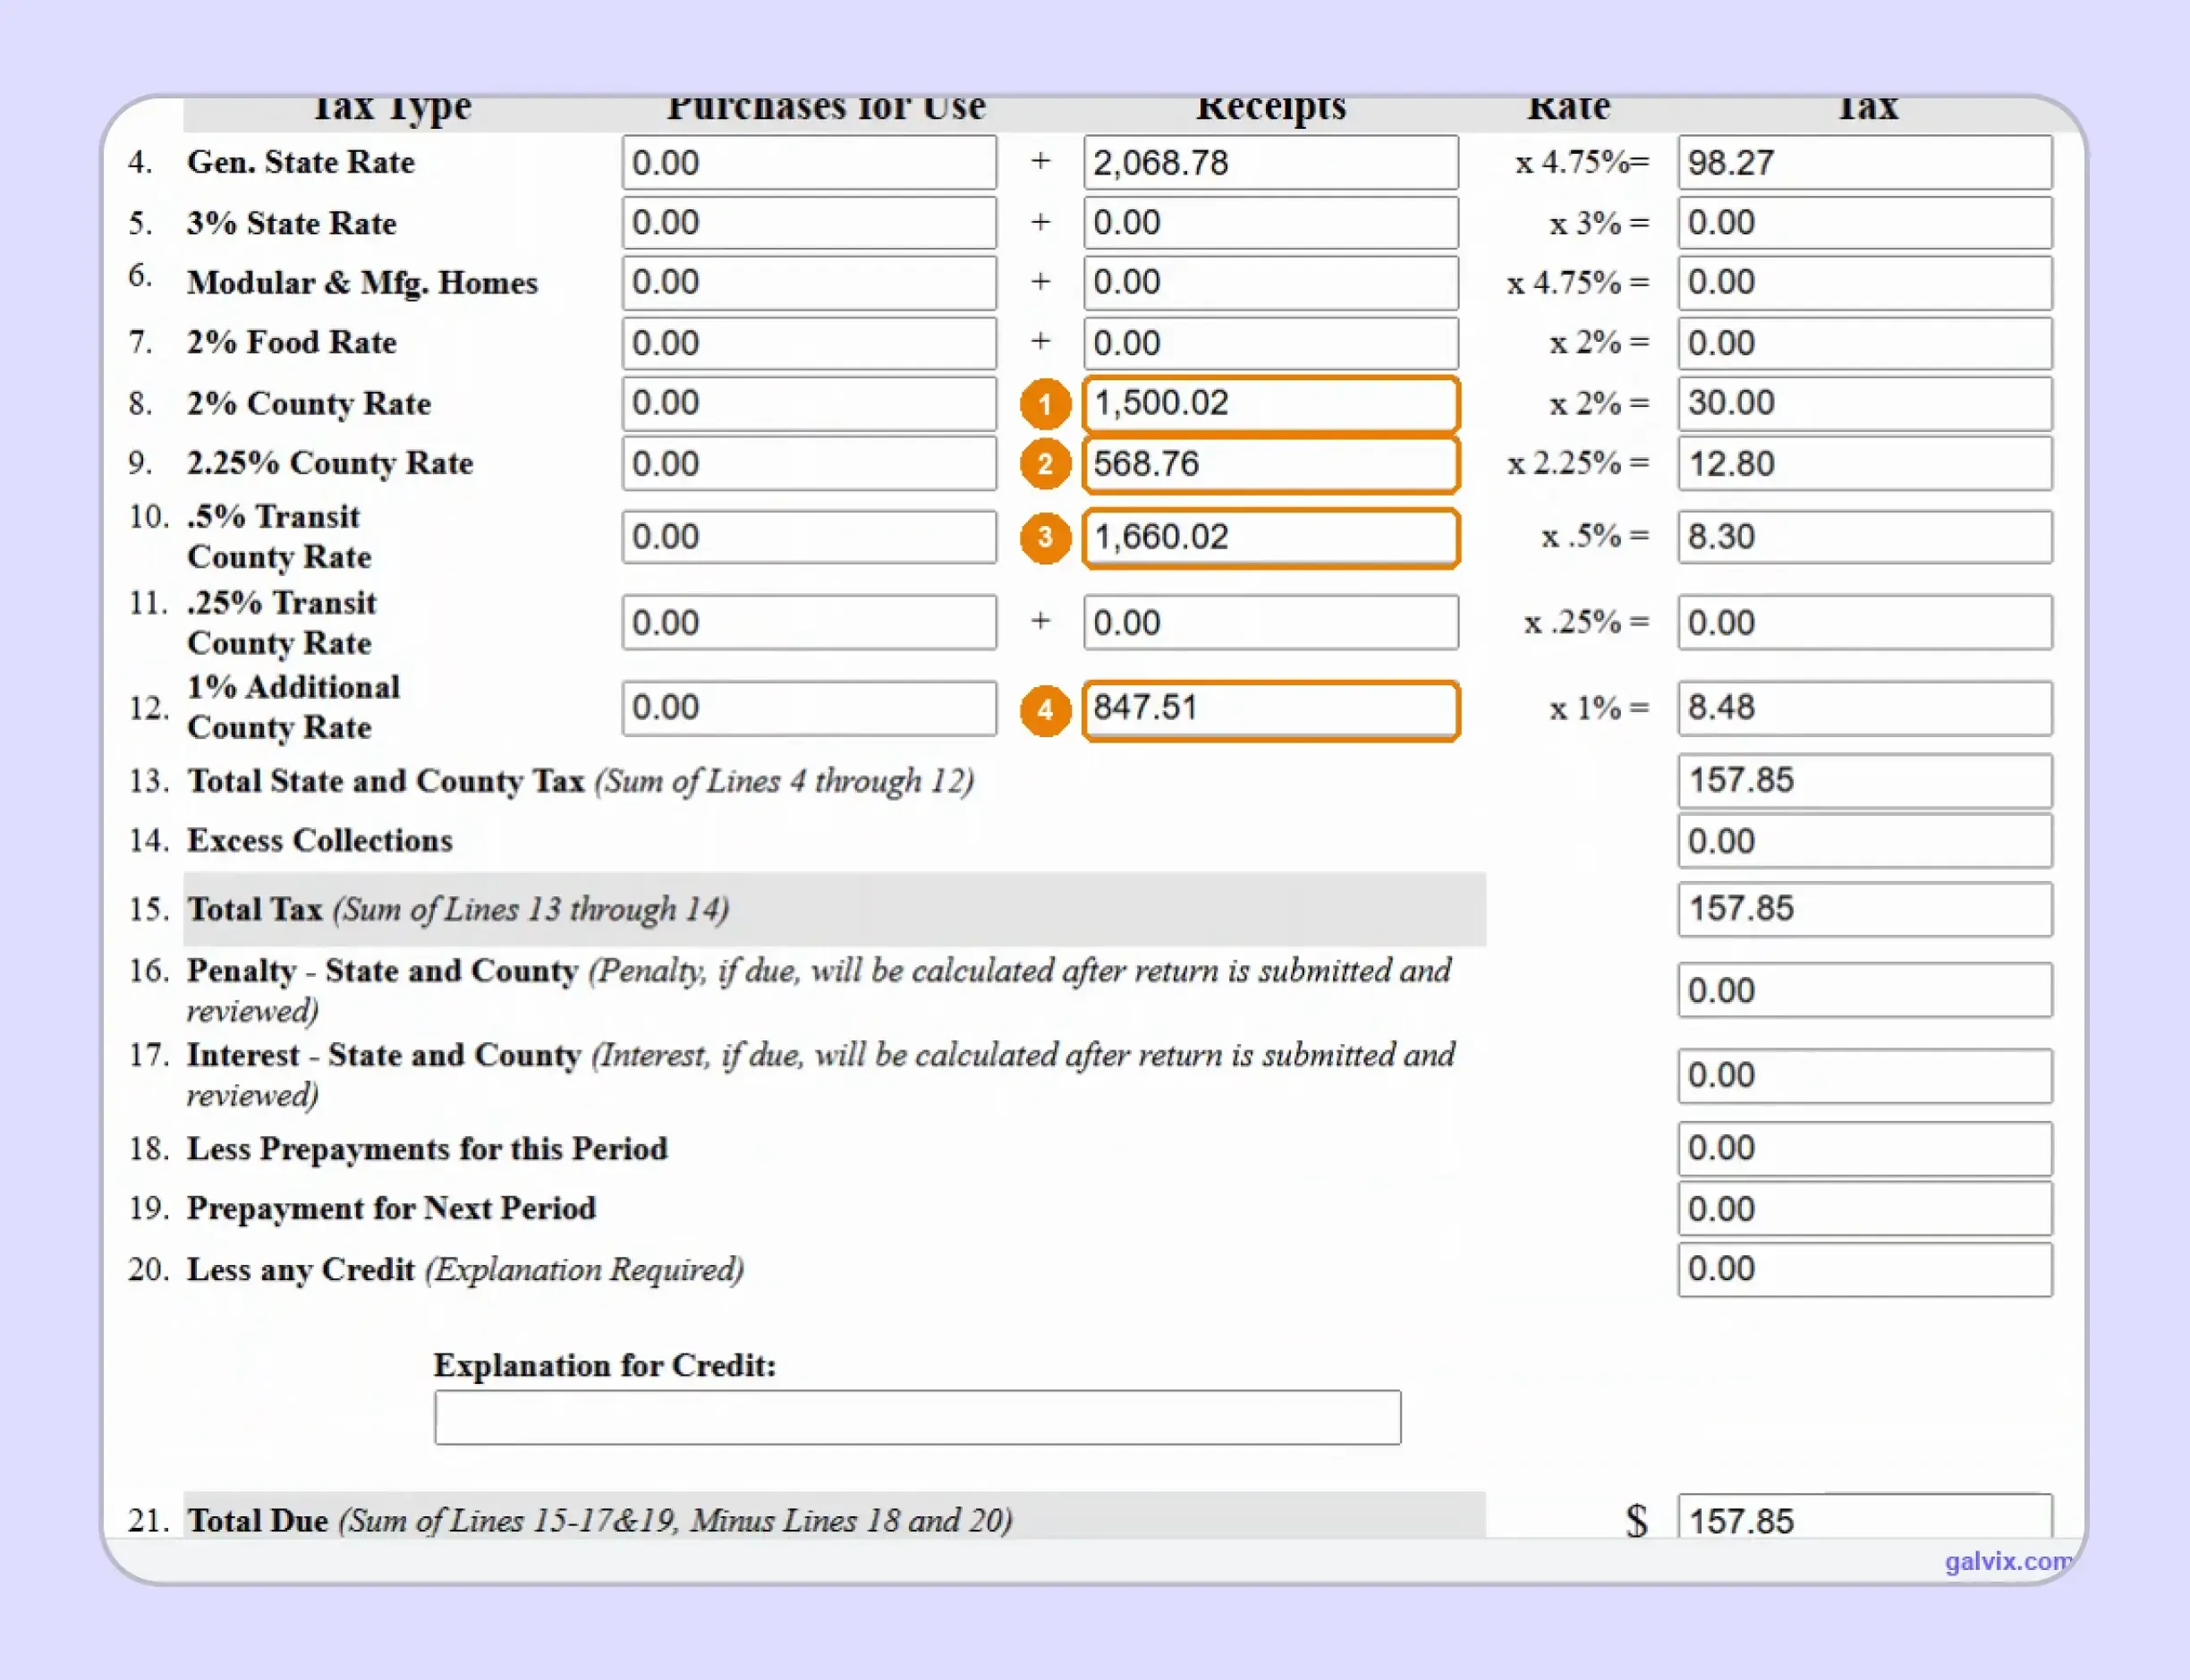Click 2% Food Rate Receipts field
Image resolution: width=2190 pixels, height=1680 pixels.
(x=1271, y=343)
